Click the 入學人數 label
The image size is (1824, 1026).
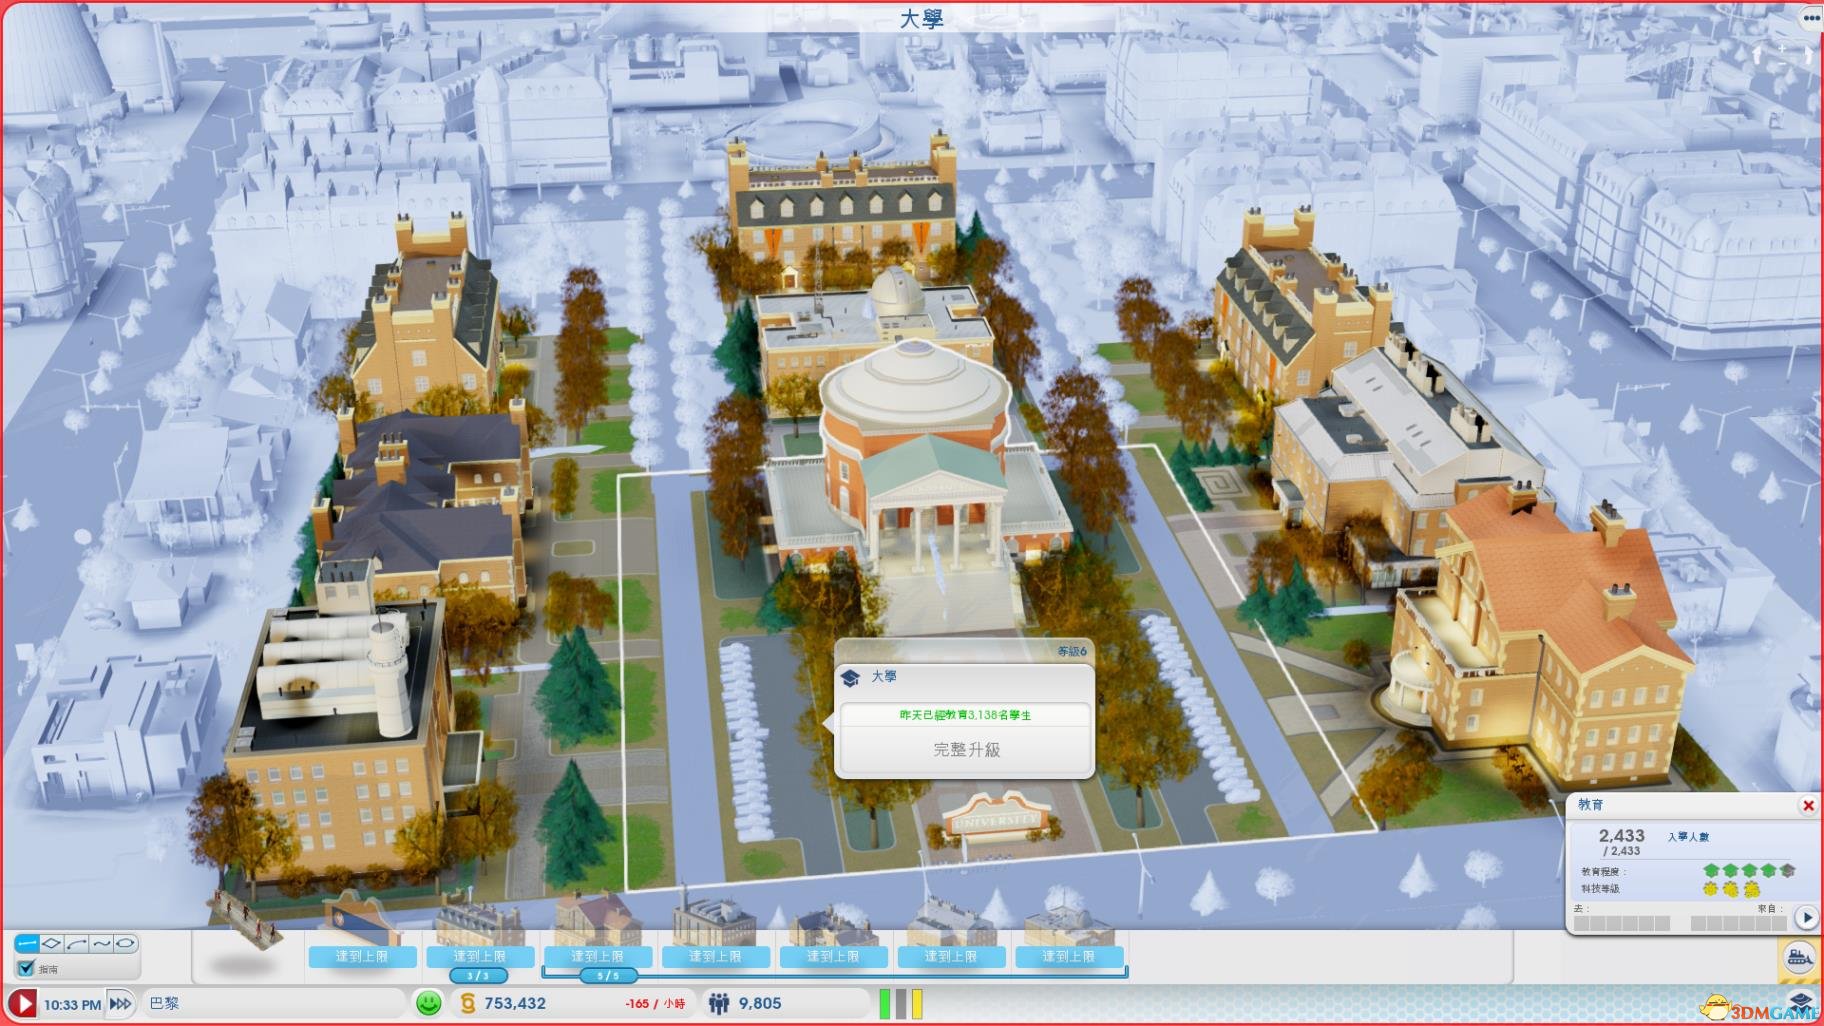[x=1688, y=837]
